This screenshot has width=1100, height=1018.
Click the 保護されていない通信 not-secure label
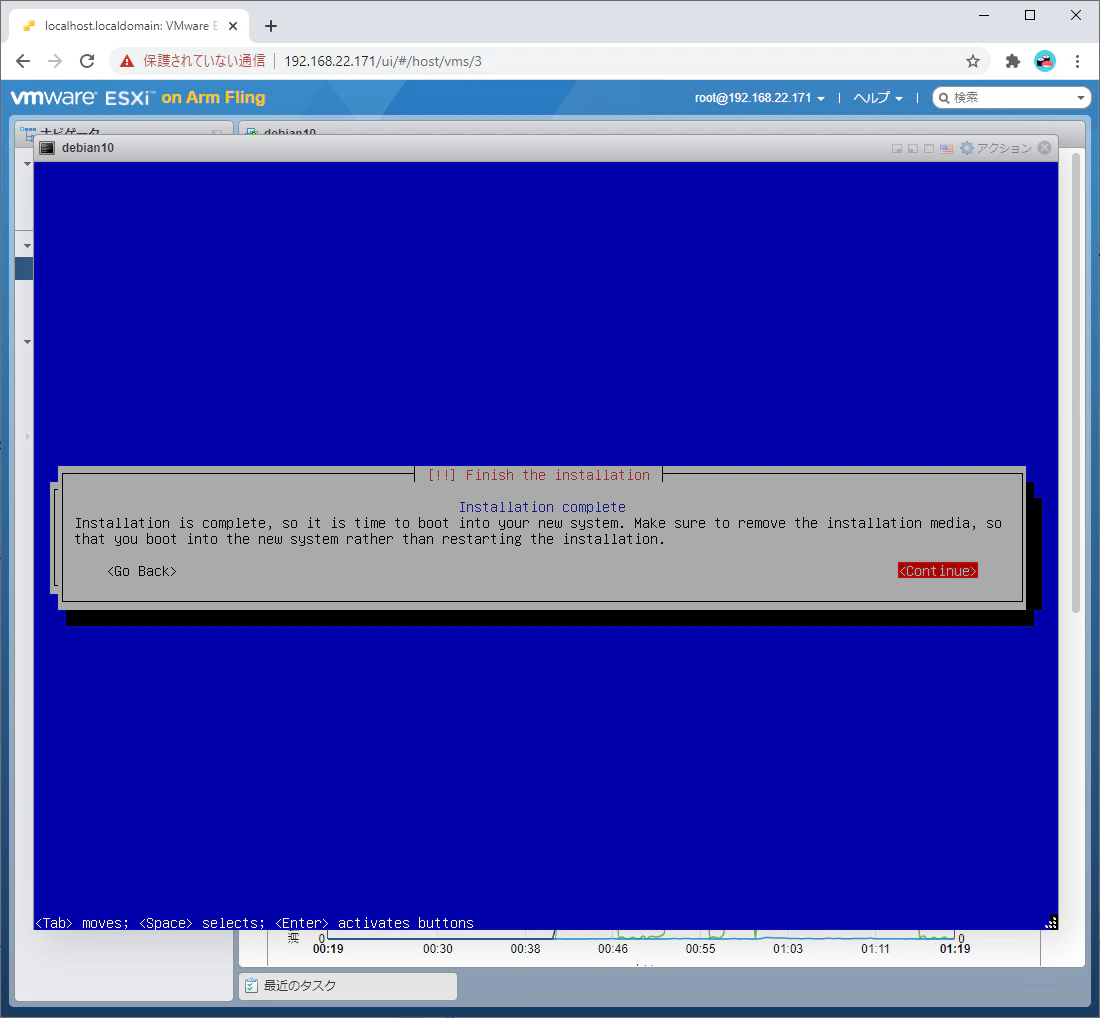pyautogui.click(x=204, y=61)
